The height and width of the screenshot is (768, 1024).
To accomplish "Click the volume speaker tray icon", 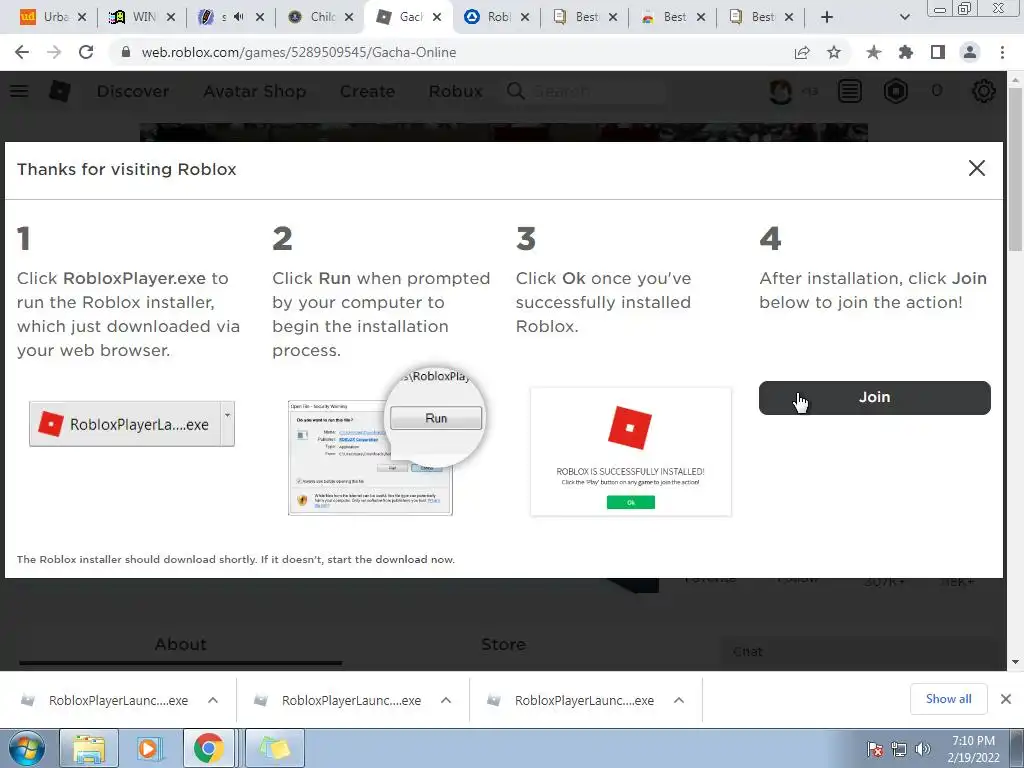I will [x=923, y=749].
